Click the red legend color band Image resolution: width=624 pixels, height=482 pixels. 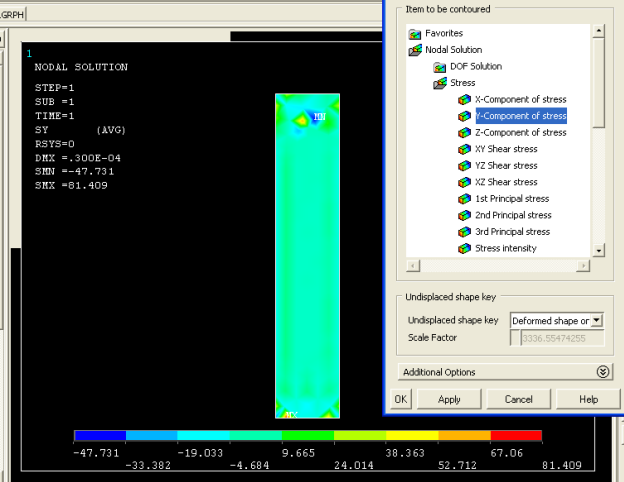click(x=516, y=436)
